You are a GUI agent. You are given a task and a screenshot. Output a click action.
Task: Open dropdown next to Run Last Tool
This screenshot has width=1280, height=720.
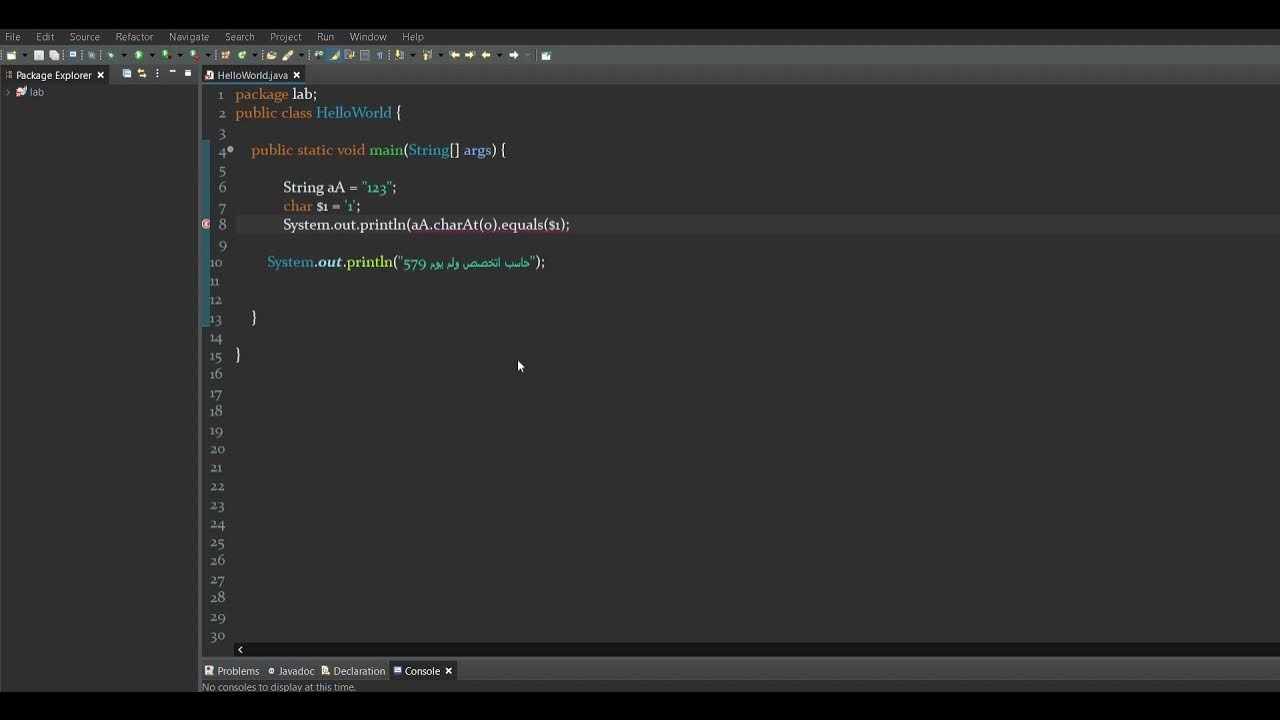point(208,55)
